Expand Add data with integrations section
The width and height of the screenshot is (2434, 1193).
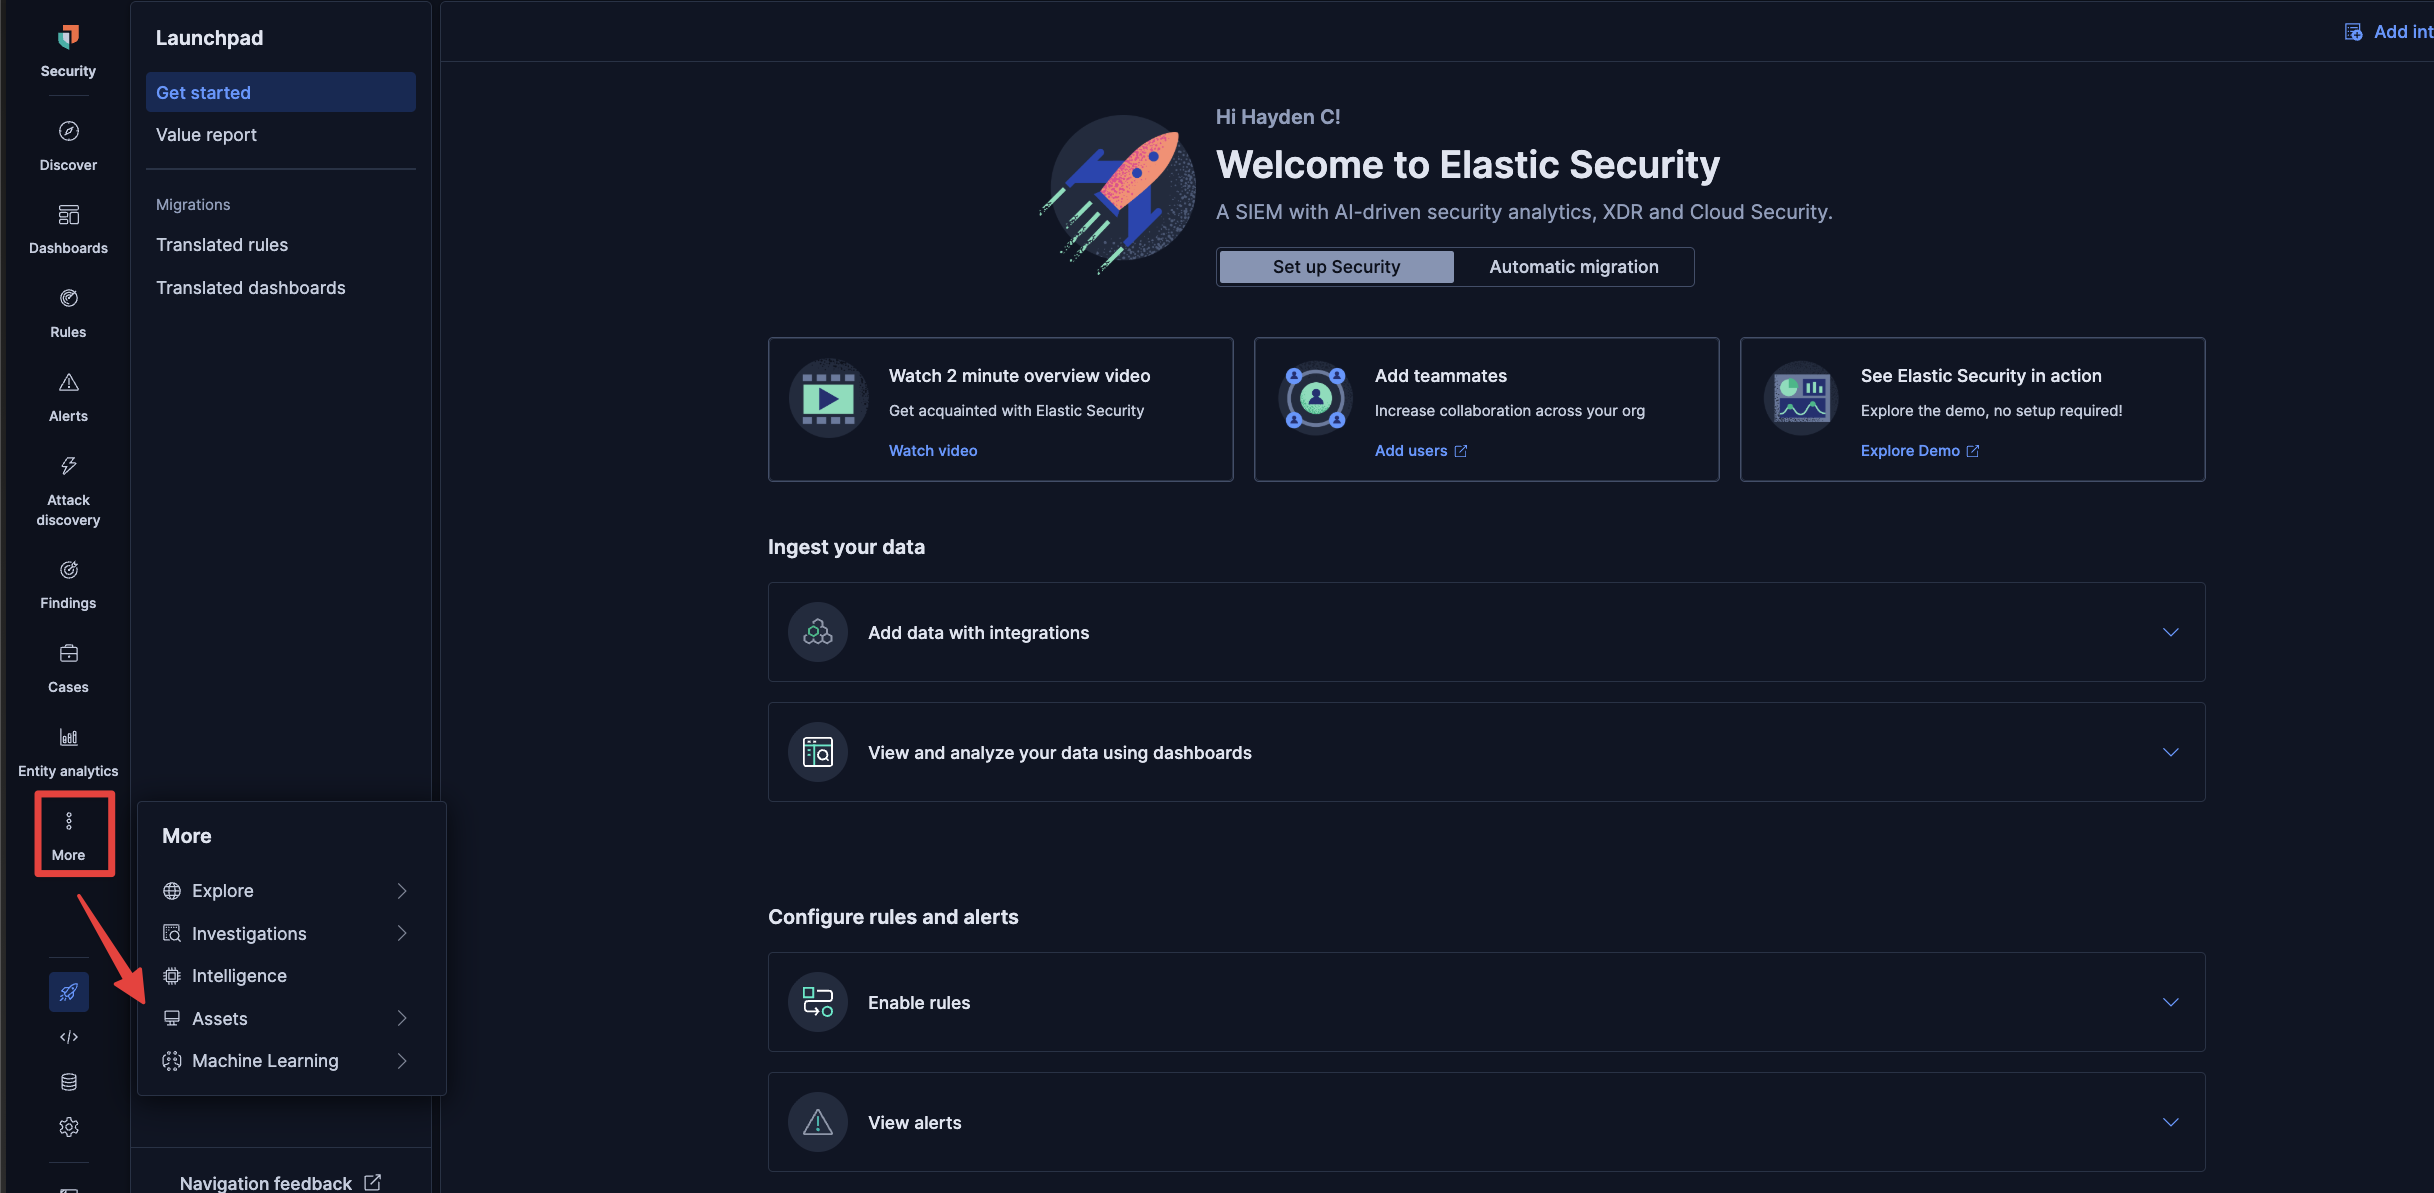(2170, 632)
